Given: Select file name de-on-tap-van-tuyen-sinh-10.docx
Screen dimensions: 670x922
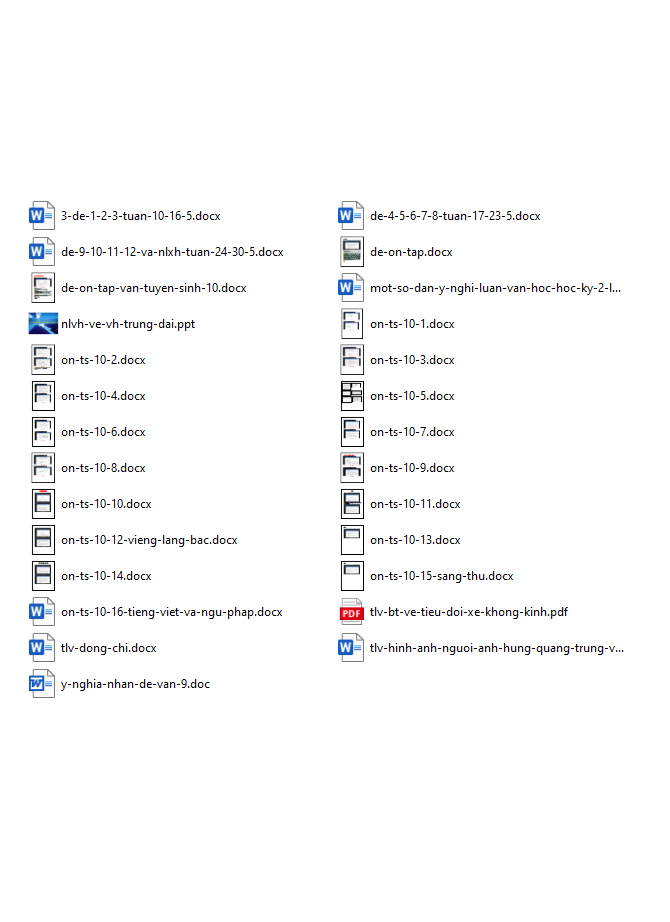Looking at the screenshot, I should [x=153, y=288].
